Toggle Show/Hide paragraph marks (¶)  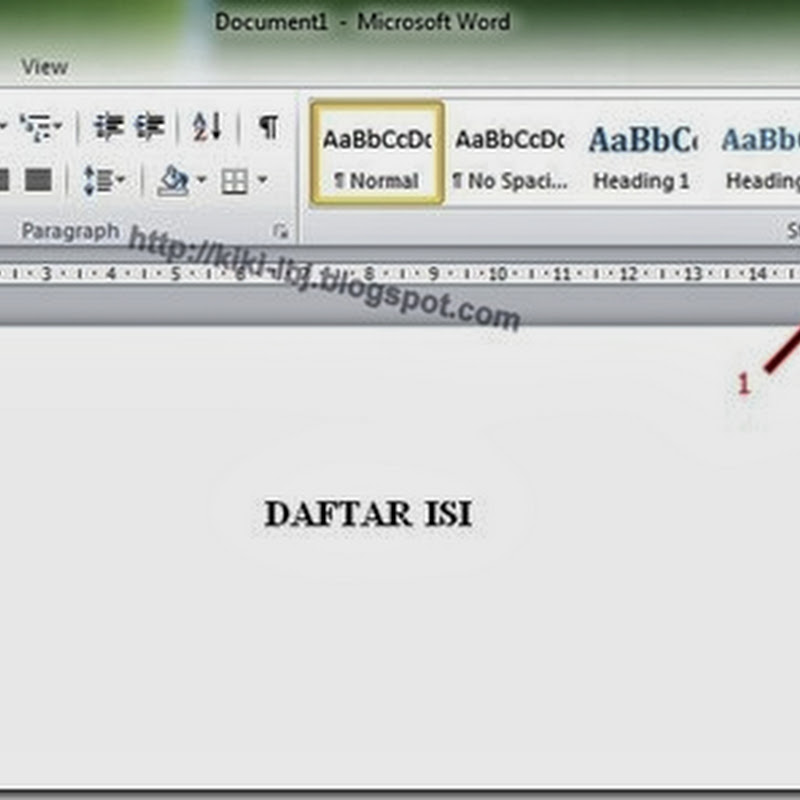269,127
